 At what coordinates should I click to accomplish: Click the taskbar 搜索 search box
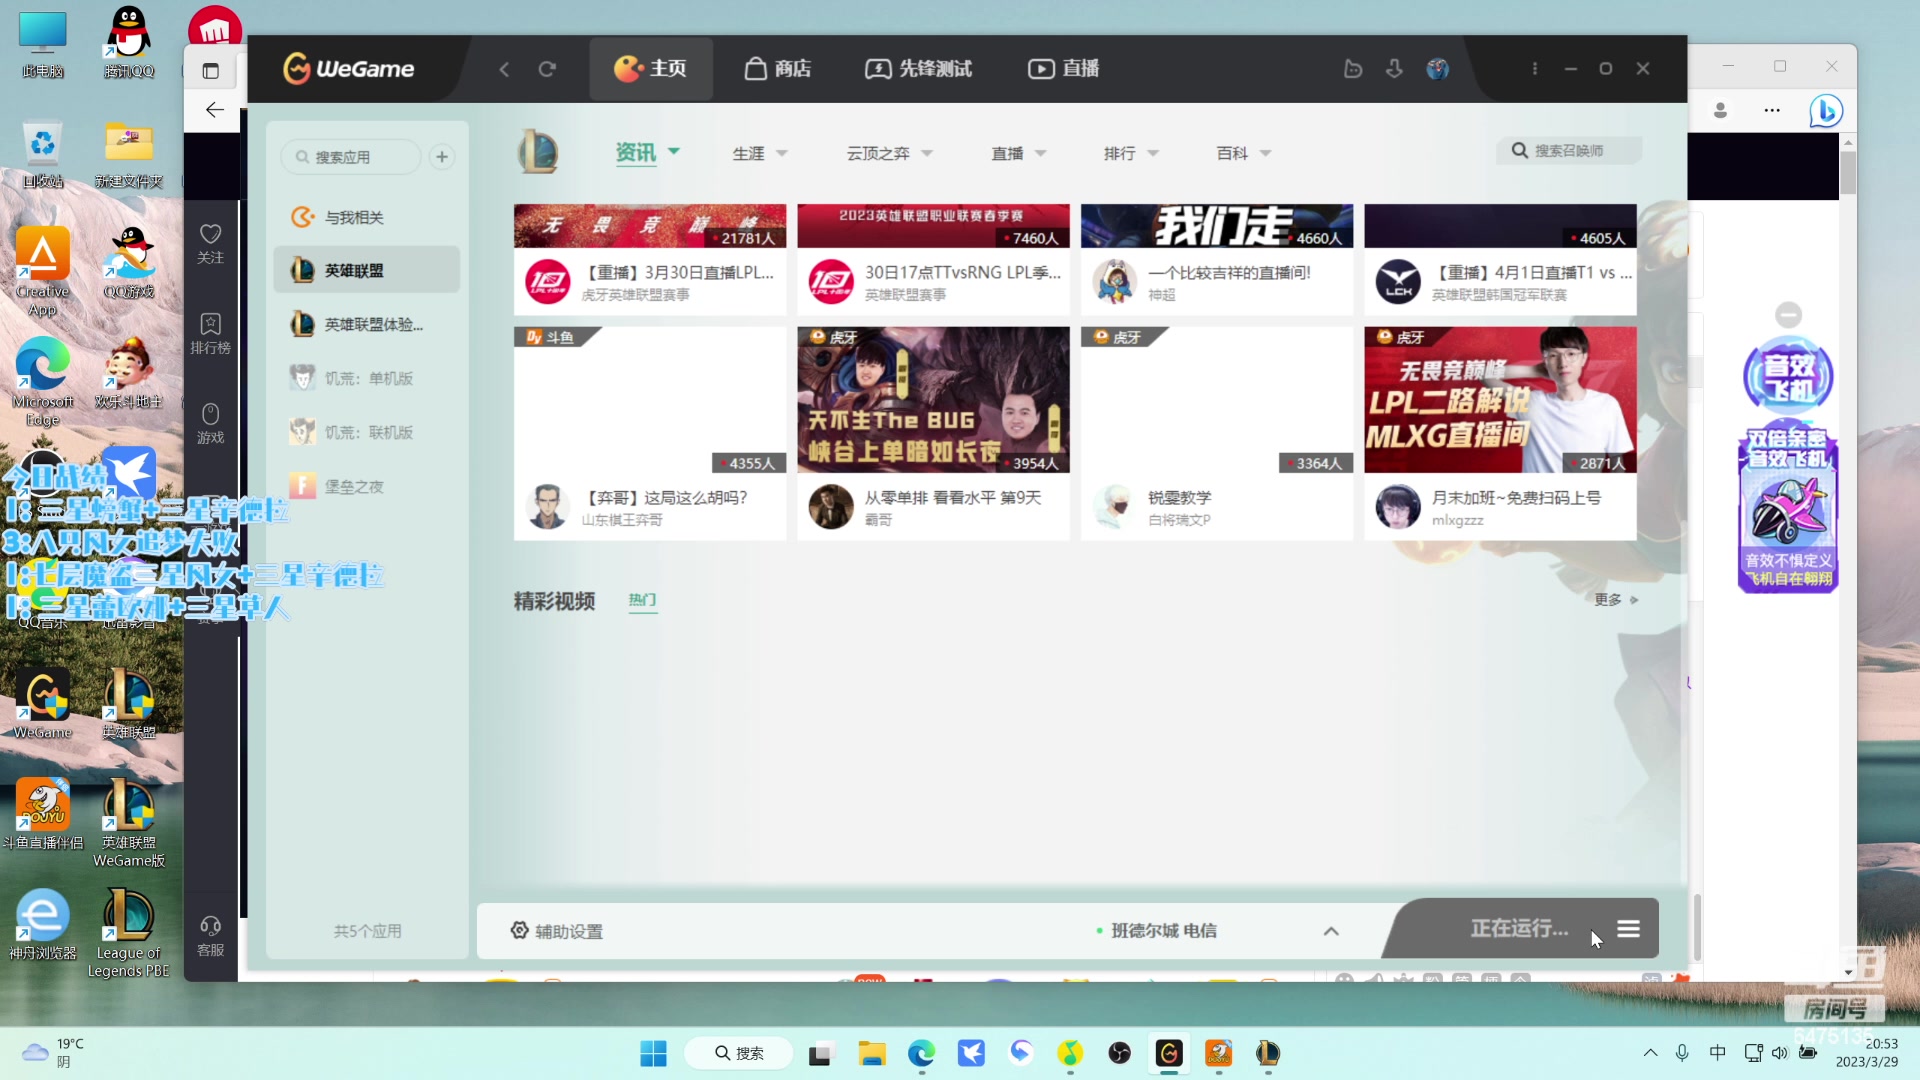click(x=739, y=1053)
